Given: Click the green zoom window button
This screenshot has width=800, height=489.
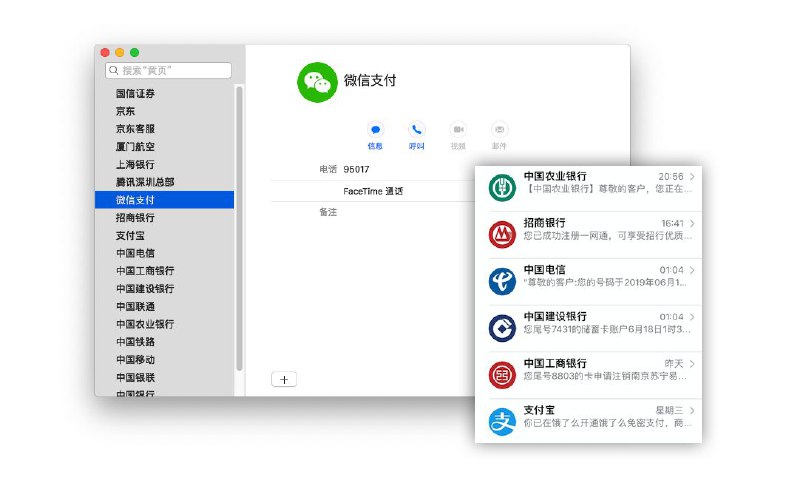Looking at the screenshot, I should 135,53.
